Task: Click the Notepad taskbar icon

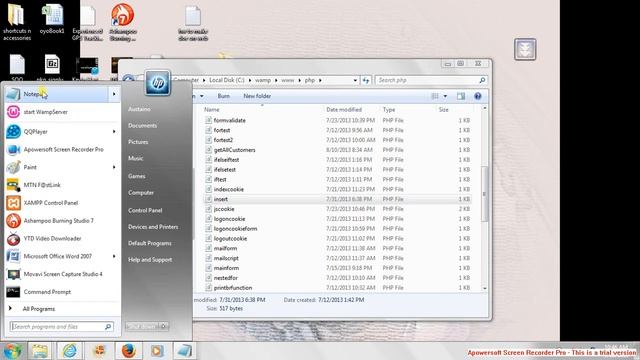Action: (x=184, y=351)
